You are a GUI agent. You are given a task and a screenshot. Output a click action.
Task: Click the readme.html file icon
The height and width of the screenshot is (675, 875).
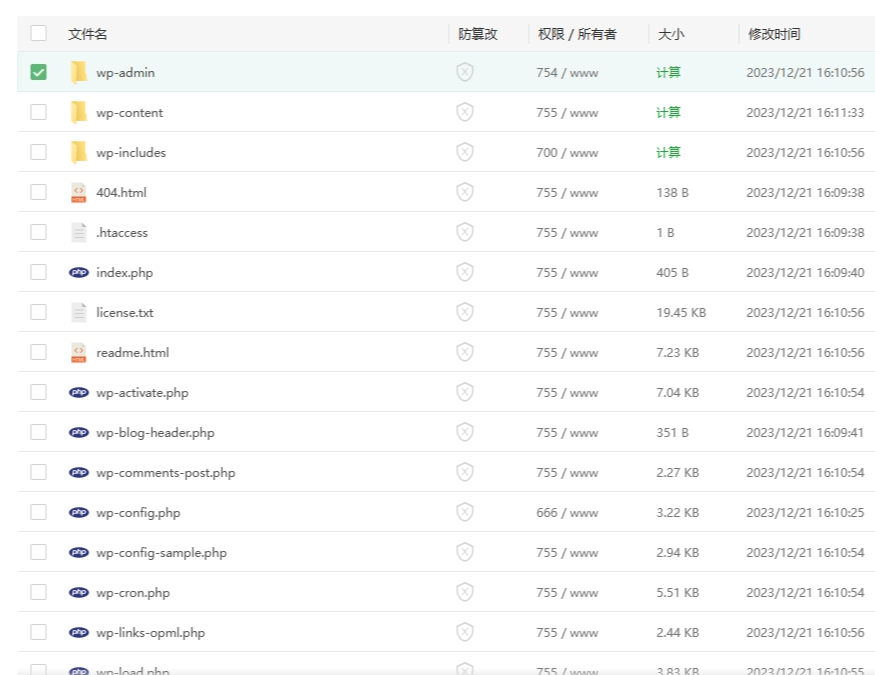[79, 353]
